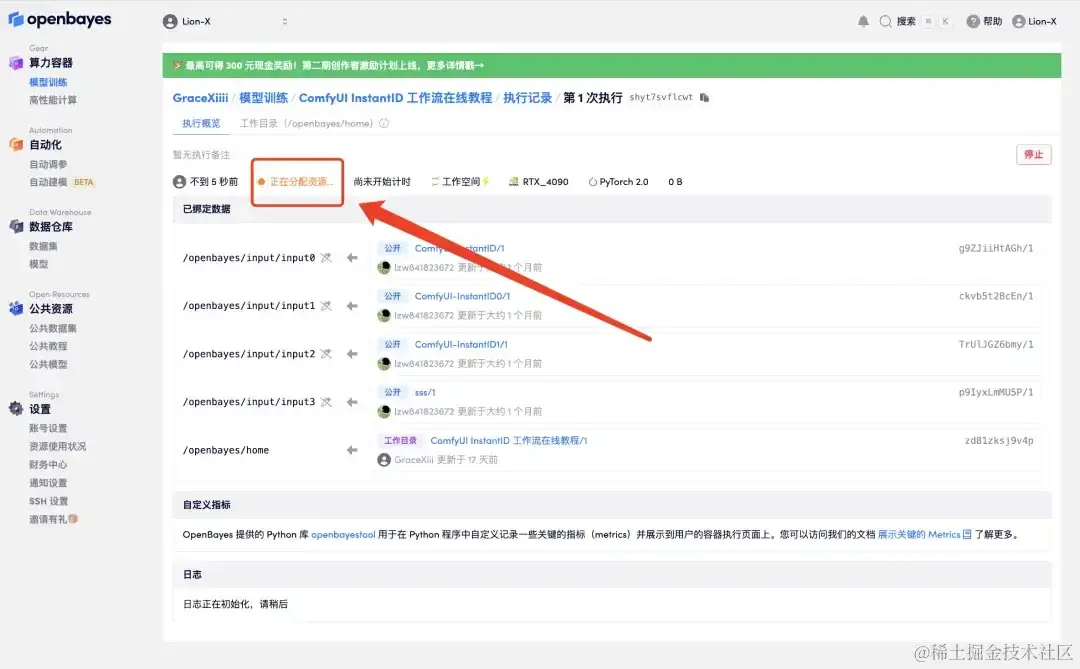Open 公共模型 in the sidebar
This screenshot has height=669, width=1080.
tap(48, 364)
